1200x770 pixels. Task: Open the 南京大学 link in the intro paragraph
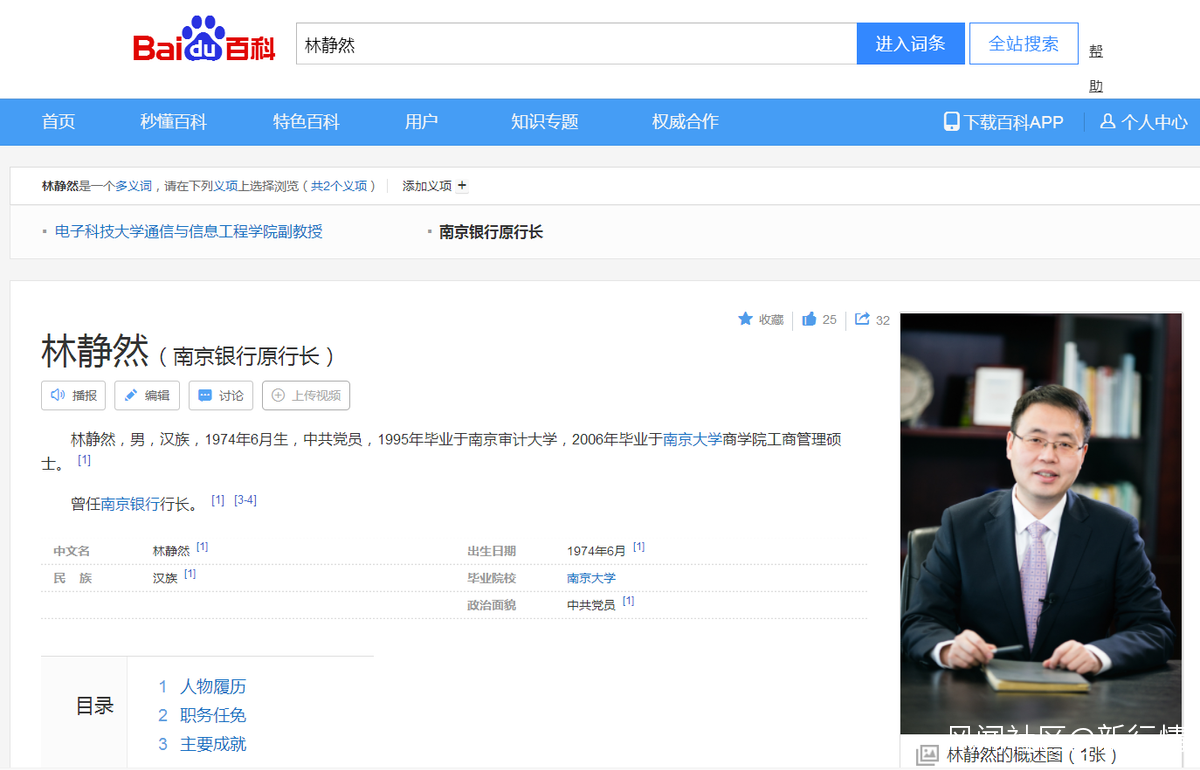692,439
